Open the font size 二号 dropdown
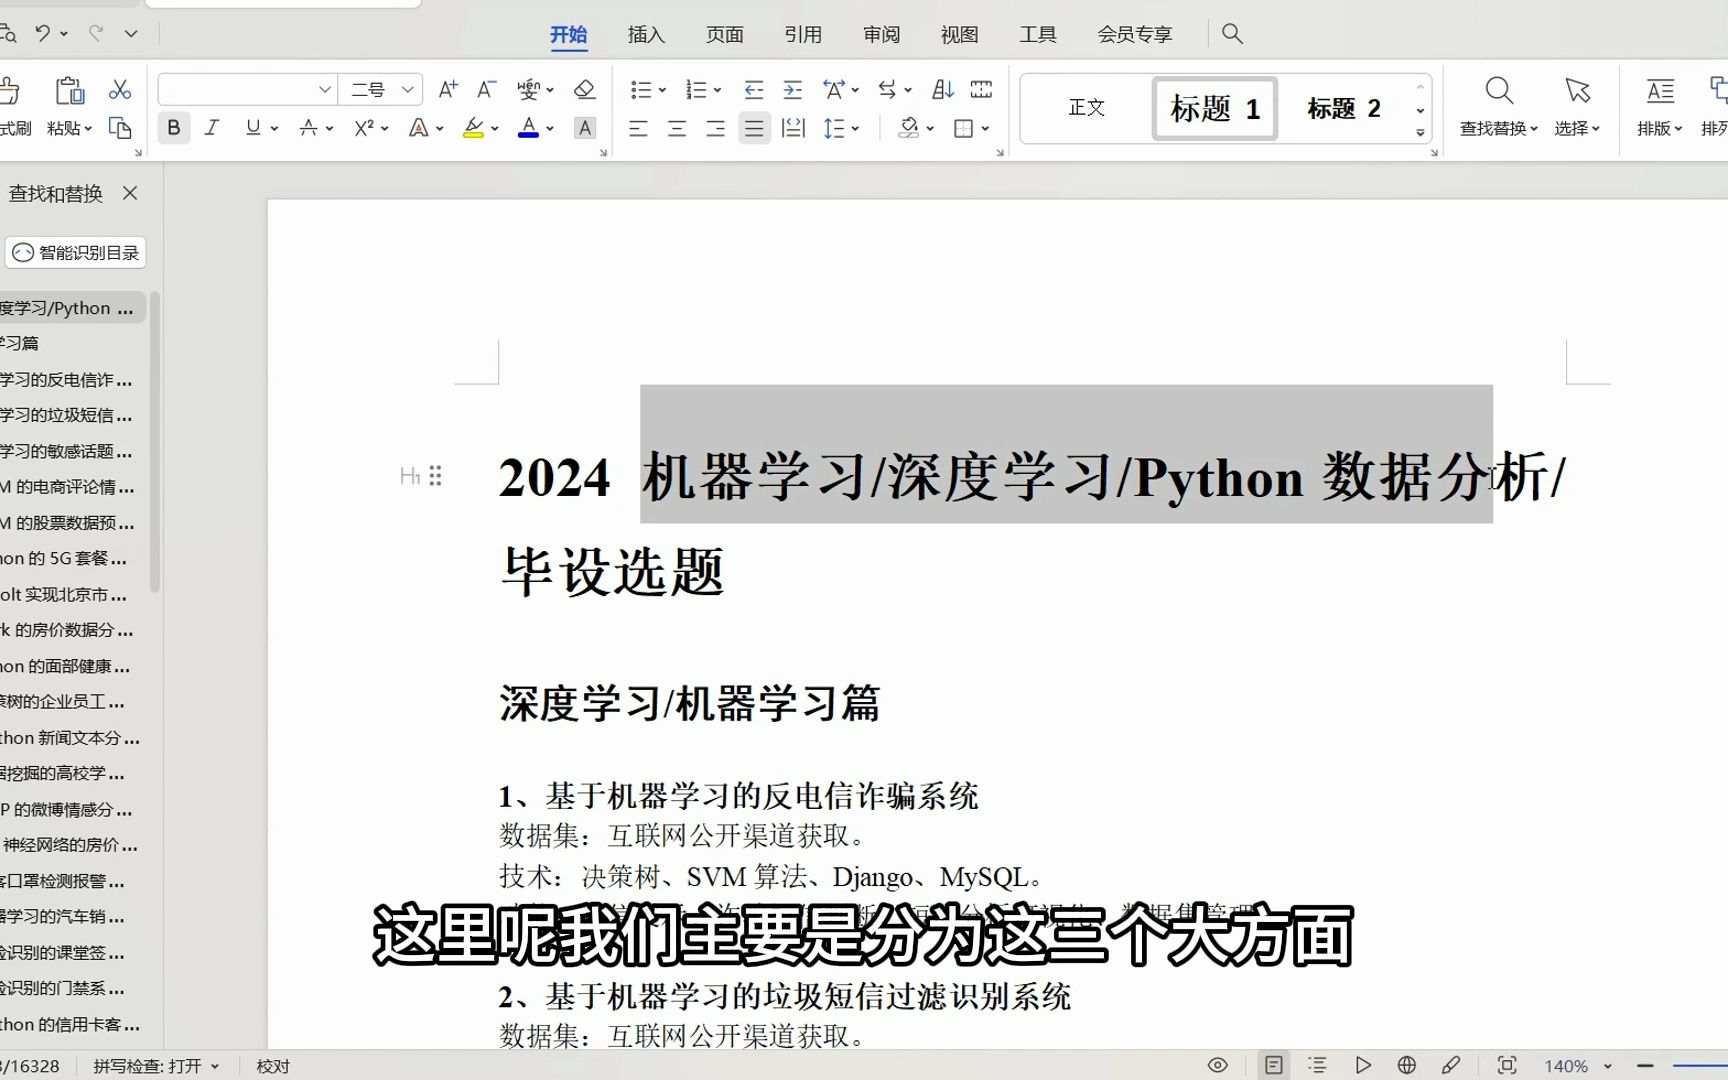 coord(408,90)
